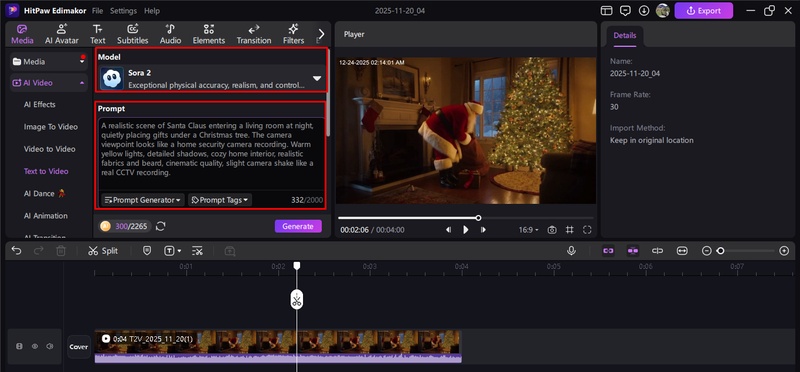Toggle the auto snapping icon

(x=633, y=251)
